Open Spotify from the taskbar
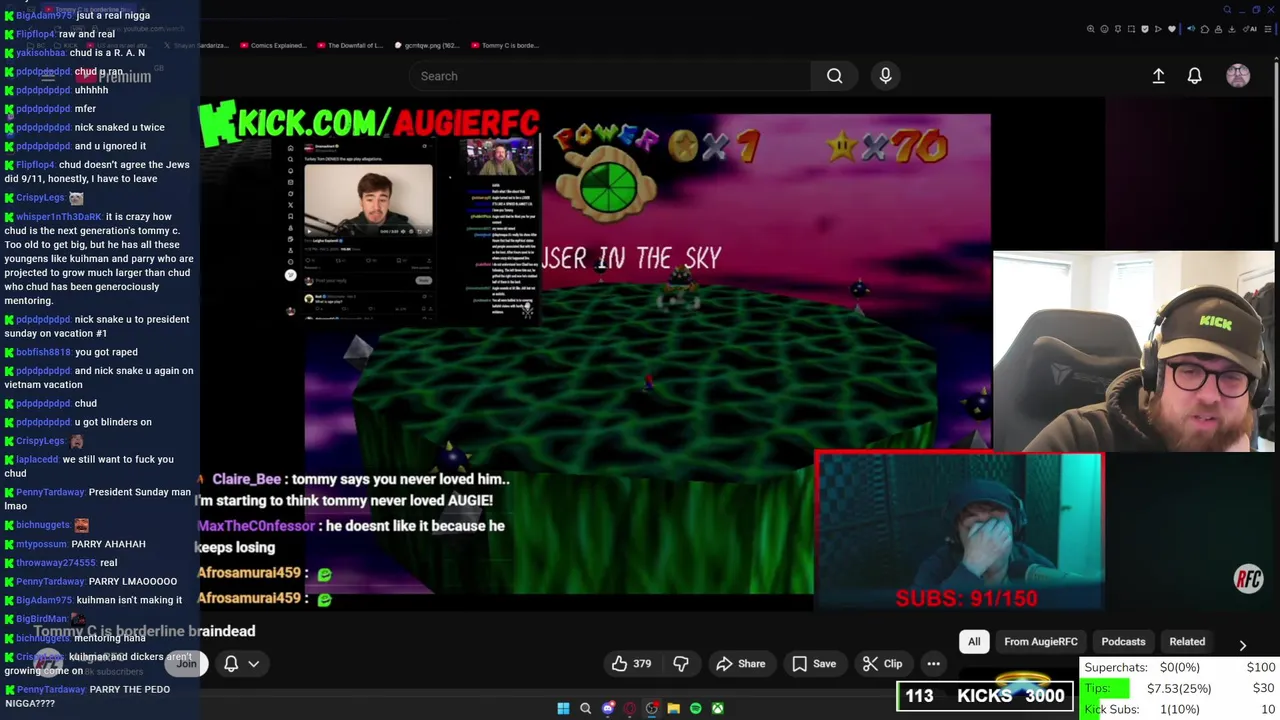Screen dimensions: 1280x720 tap(695, 709)
